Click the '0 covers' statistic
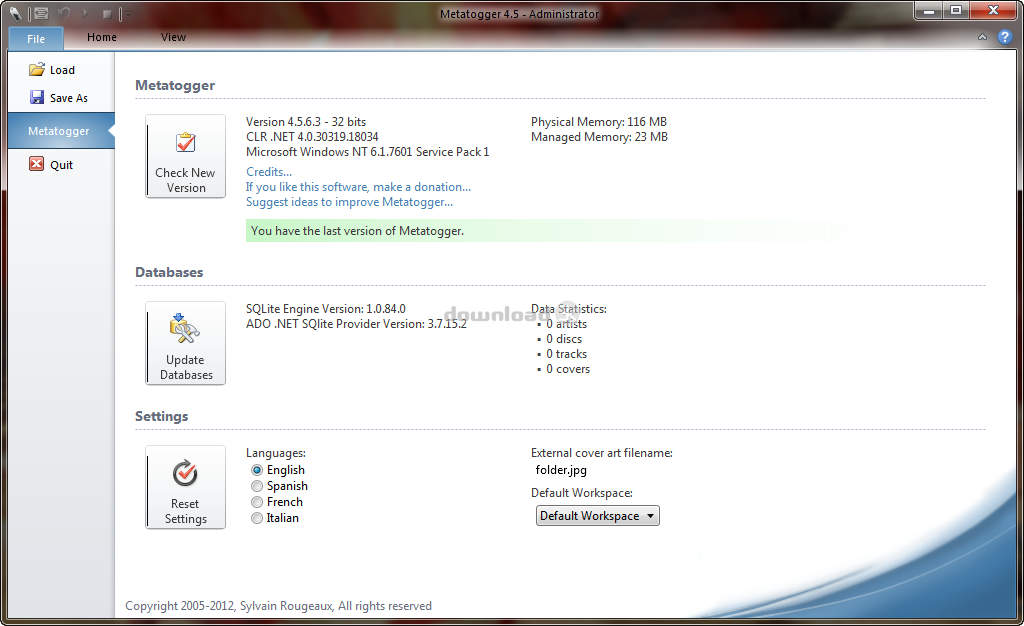The image size is (1024, 626). tap(568, 369)
